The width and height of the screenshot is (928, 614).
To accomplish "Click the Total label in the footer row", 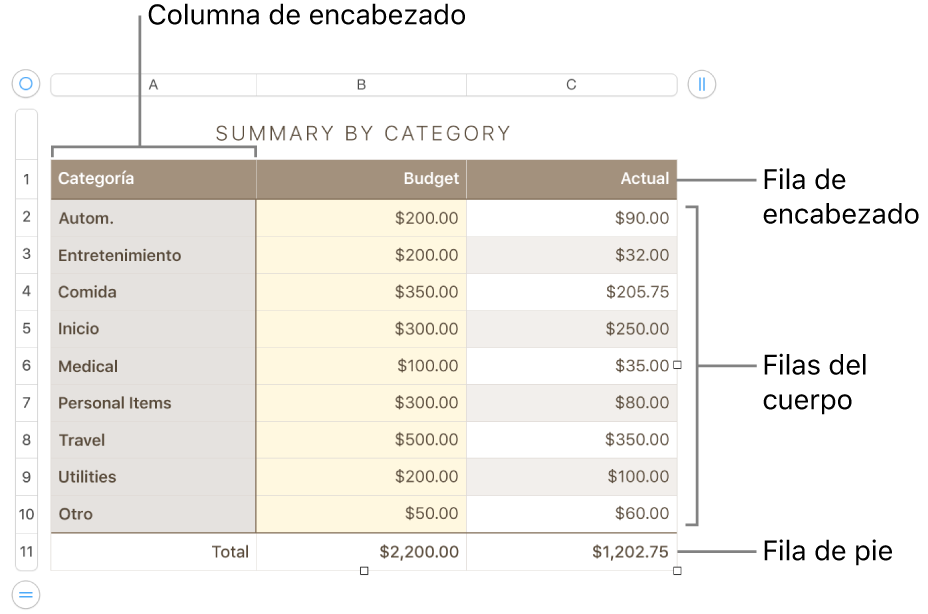I will tap(229, 551).
